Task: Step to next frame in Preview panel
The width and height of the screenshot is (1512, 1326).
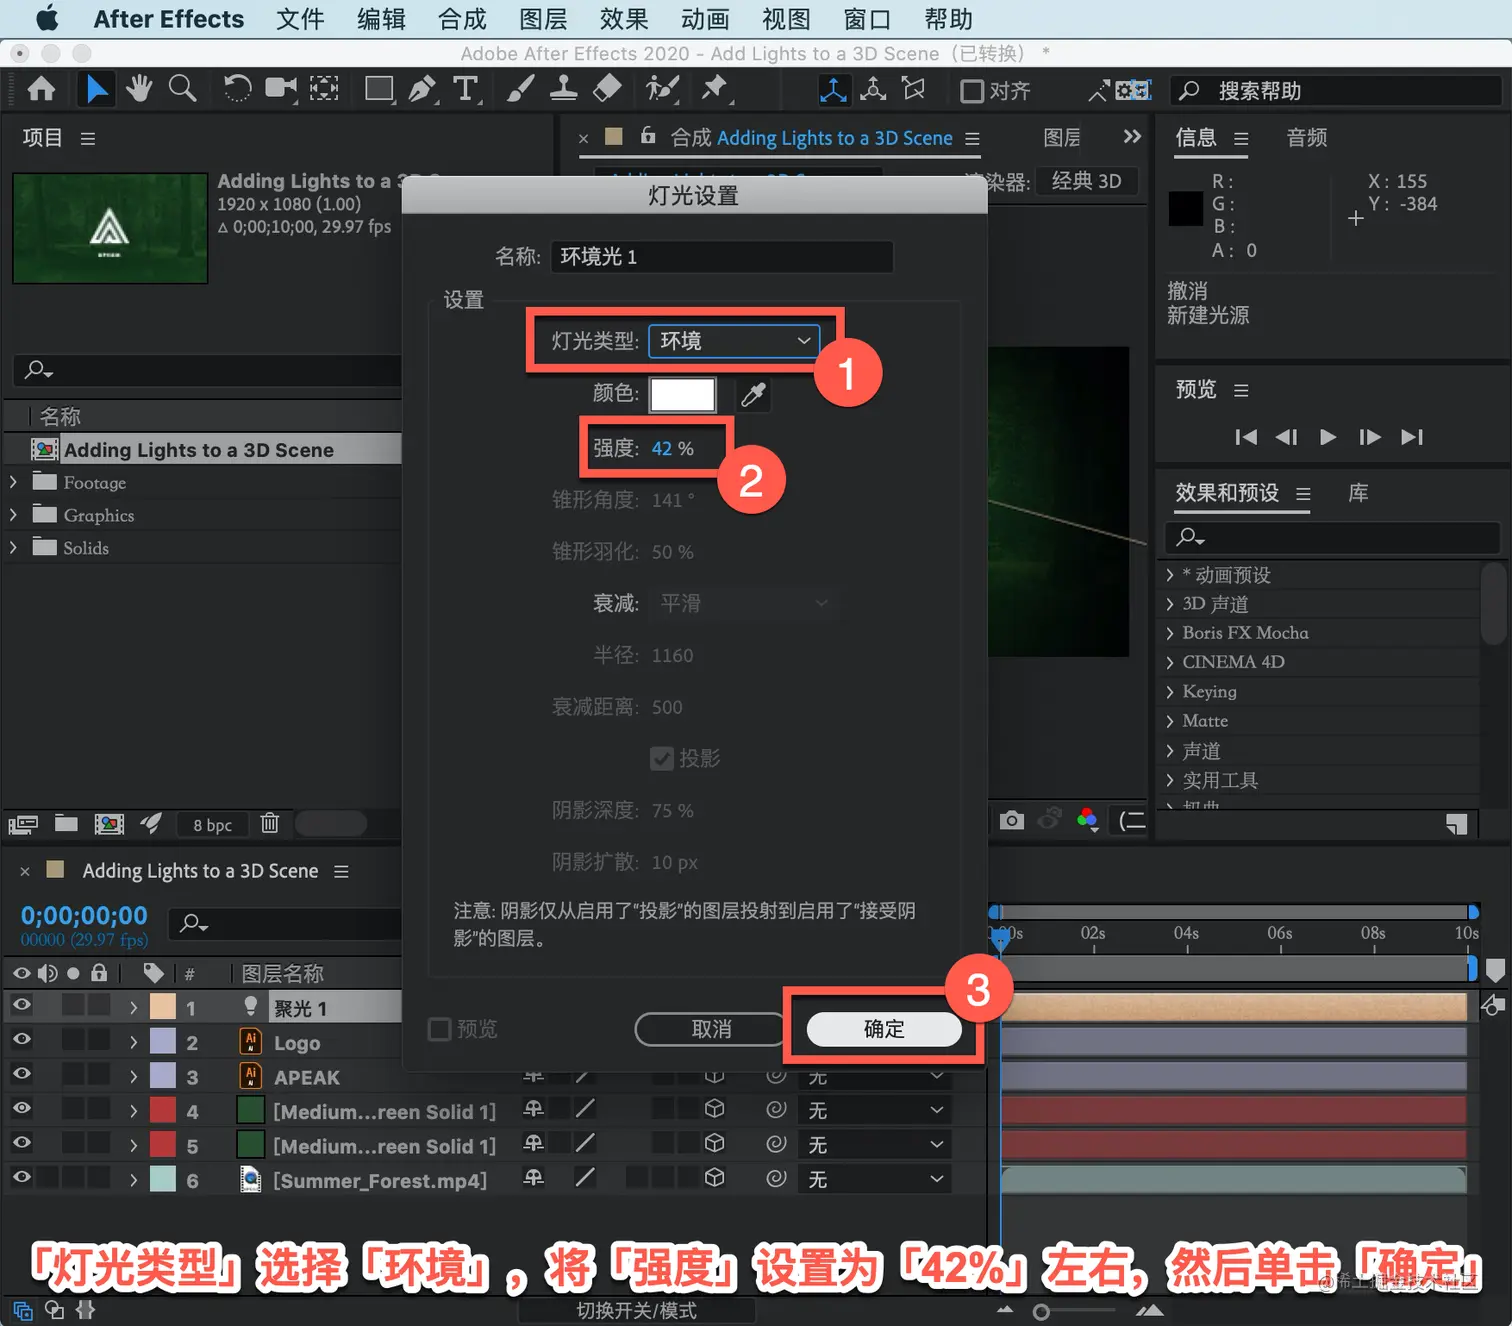Action: tap(1370, 437)
